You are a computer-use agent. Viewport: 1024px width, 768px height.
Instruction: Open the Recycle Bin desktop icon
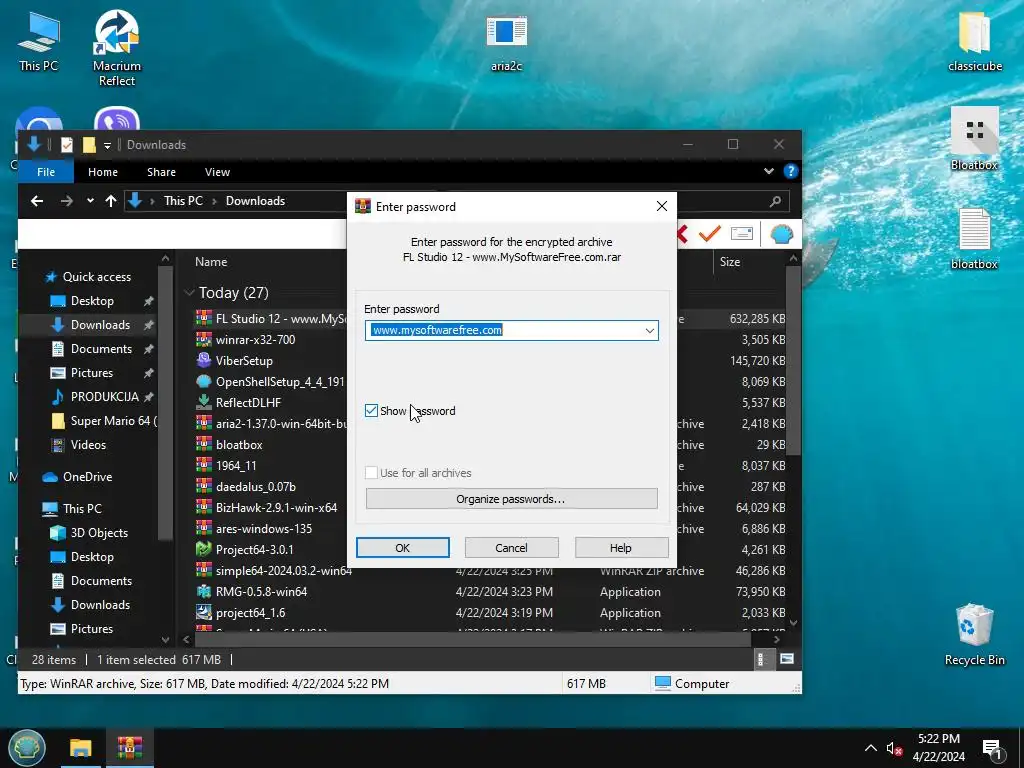coord(974,634)
